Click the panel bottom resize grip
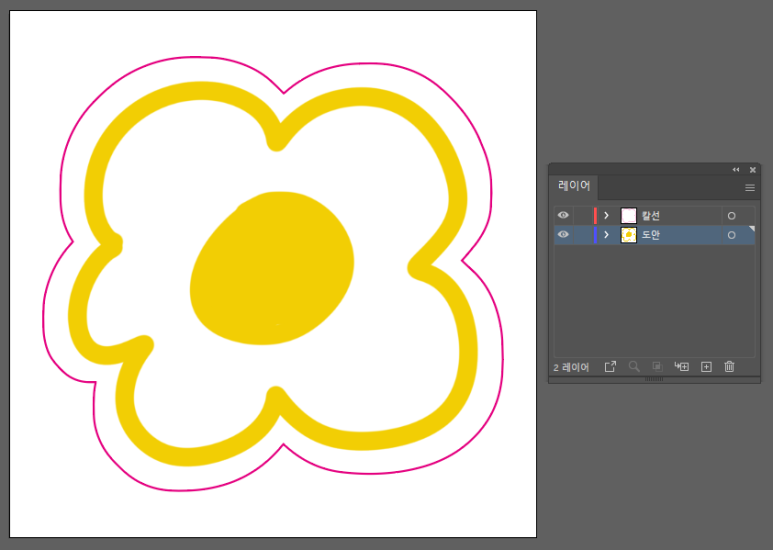This screenshot has width=773, height=550. 654,379
